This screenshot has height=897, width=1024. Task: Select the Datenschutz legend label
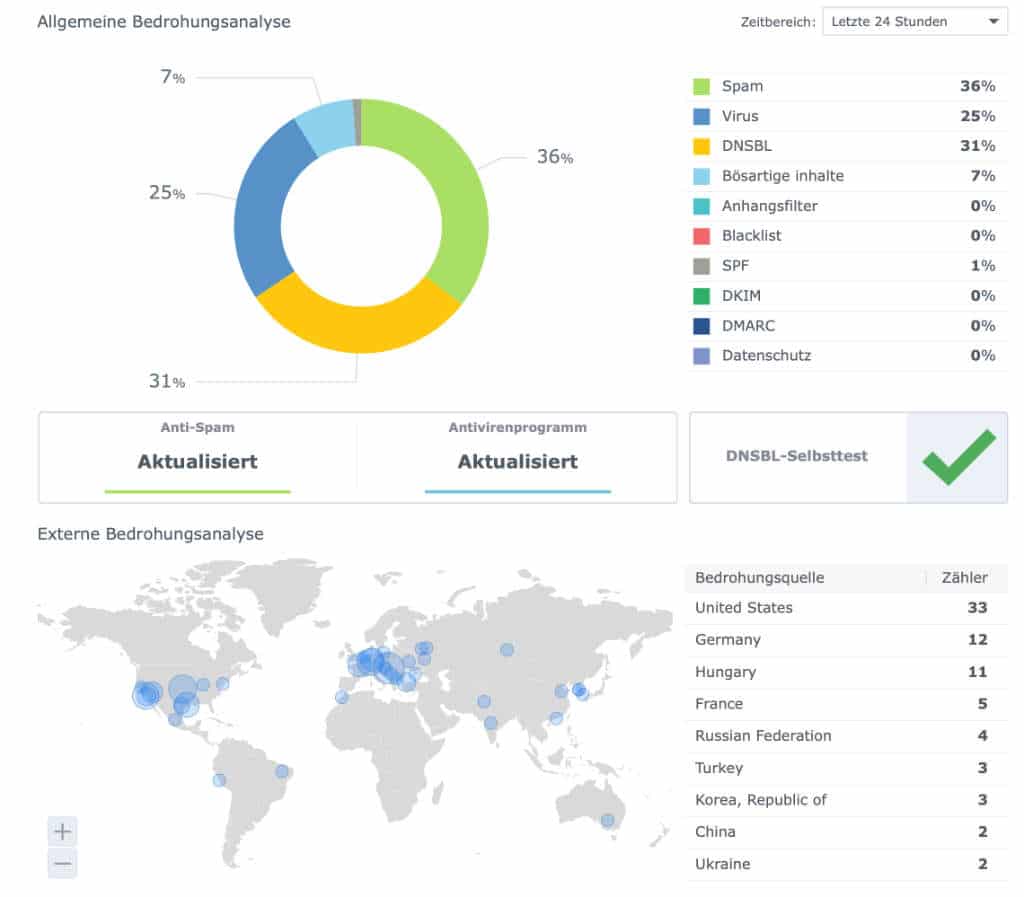click(766, 356)
